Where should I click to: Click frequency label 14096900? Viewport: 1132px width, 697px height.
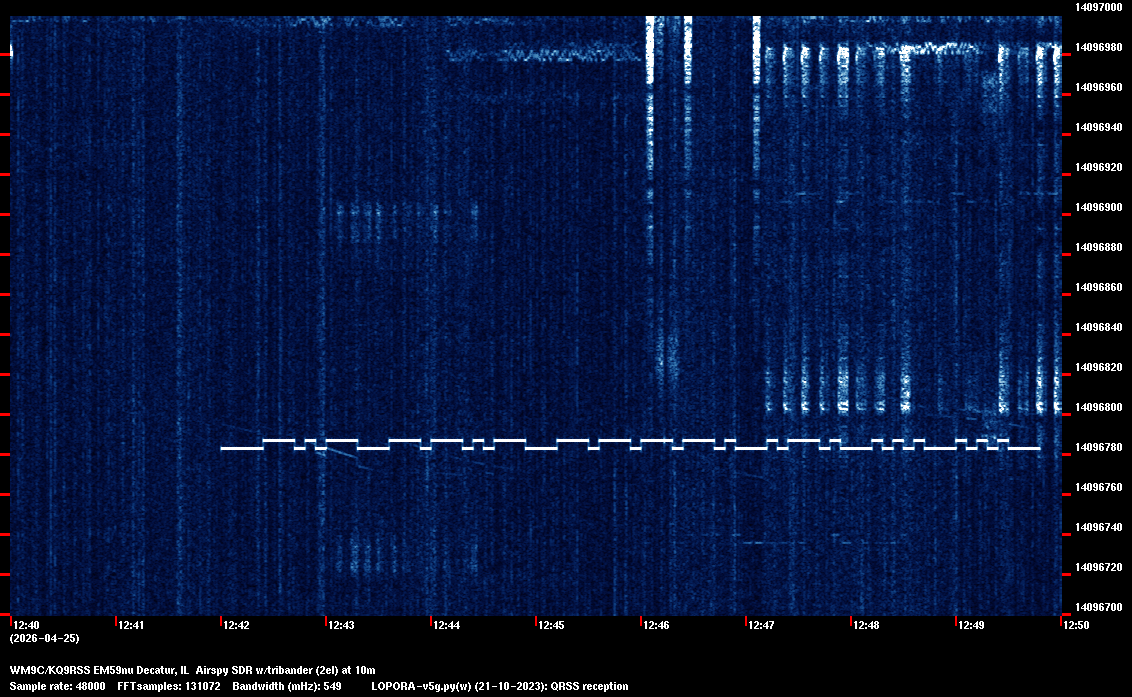(x=1099, y=207)
